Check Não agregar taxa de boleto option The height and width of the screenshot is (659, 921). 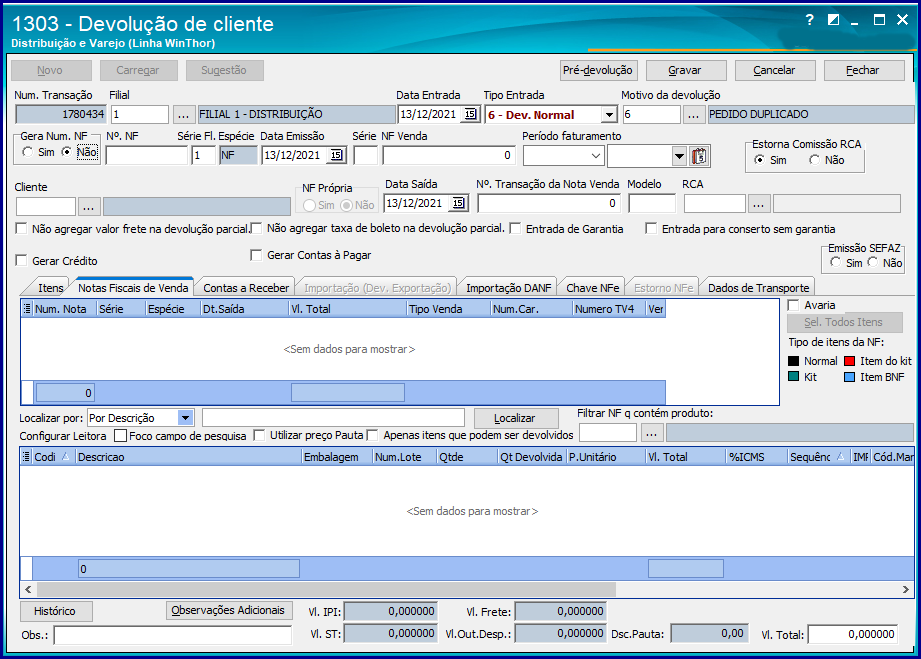257,228
